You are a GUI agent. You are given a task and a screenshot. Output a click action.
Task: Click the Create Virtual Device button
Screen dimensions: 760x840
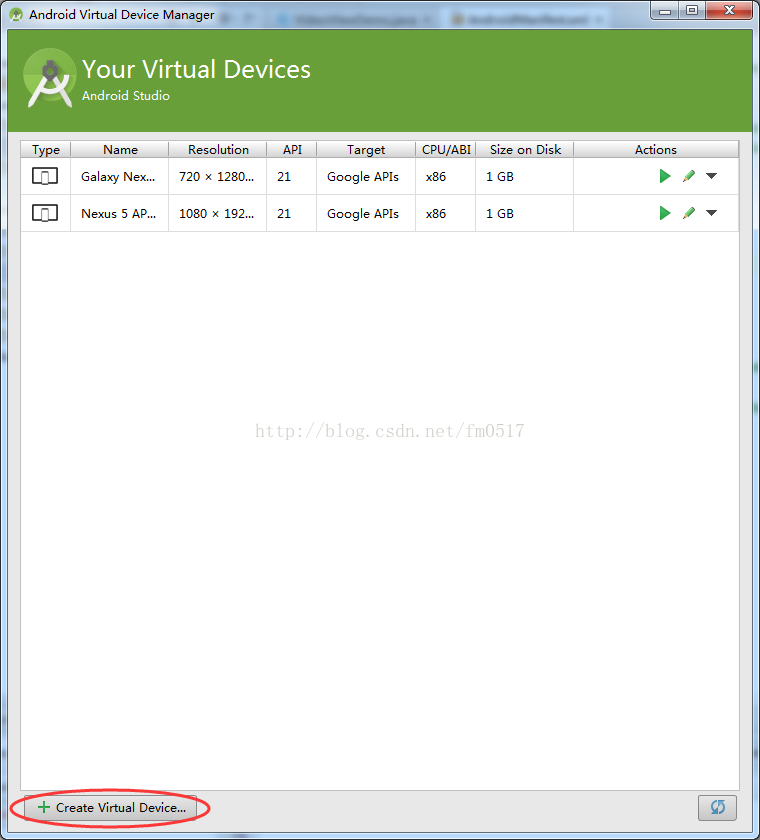click(111, 808)
